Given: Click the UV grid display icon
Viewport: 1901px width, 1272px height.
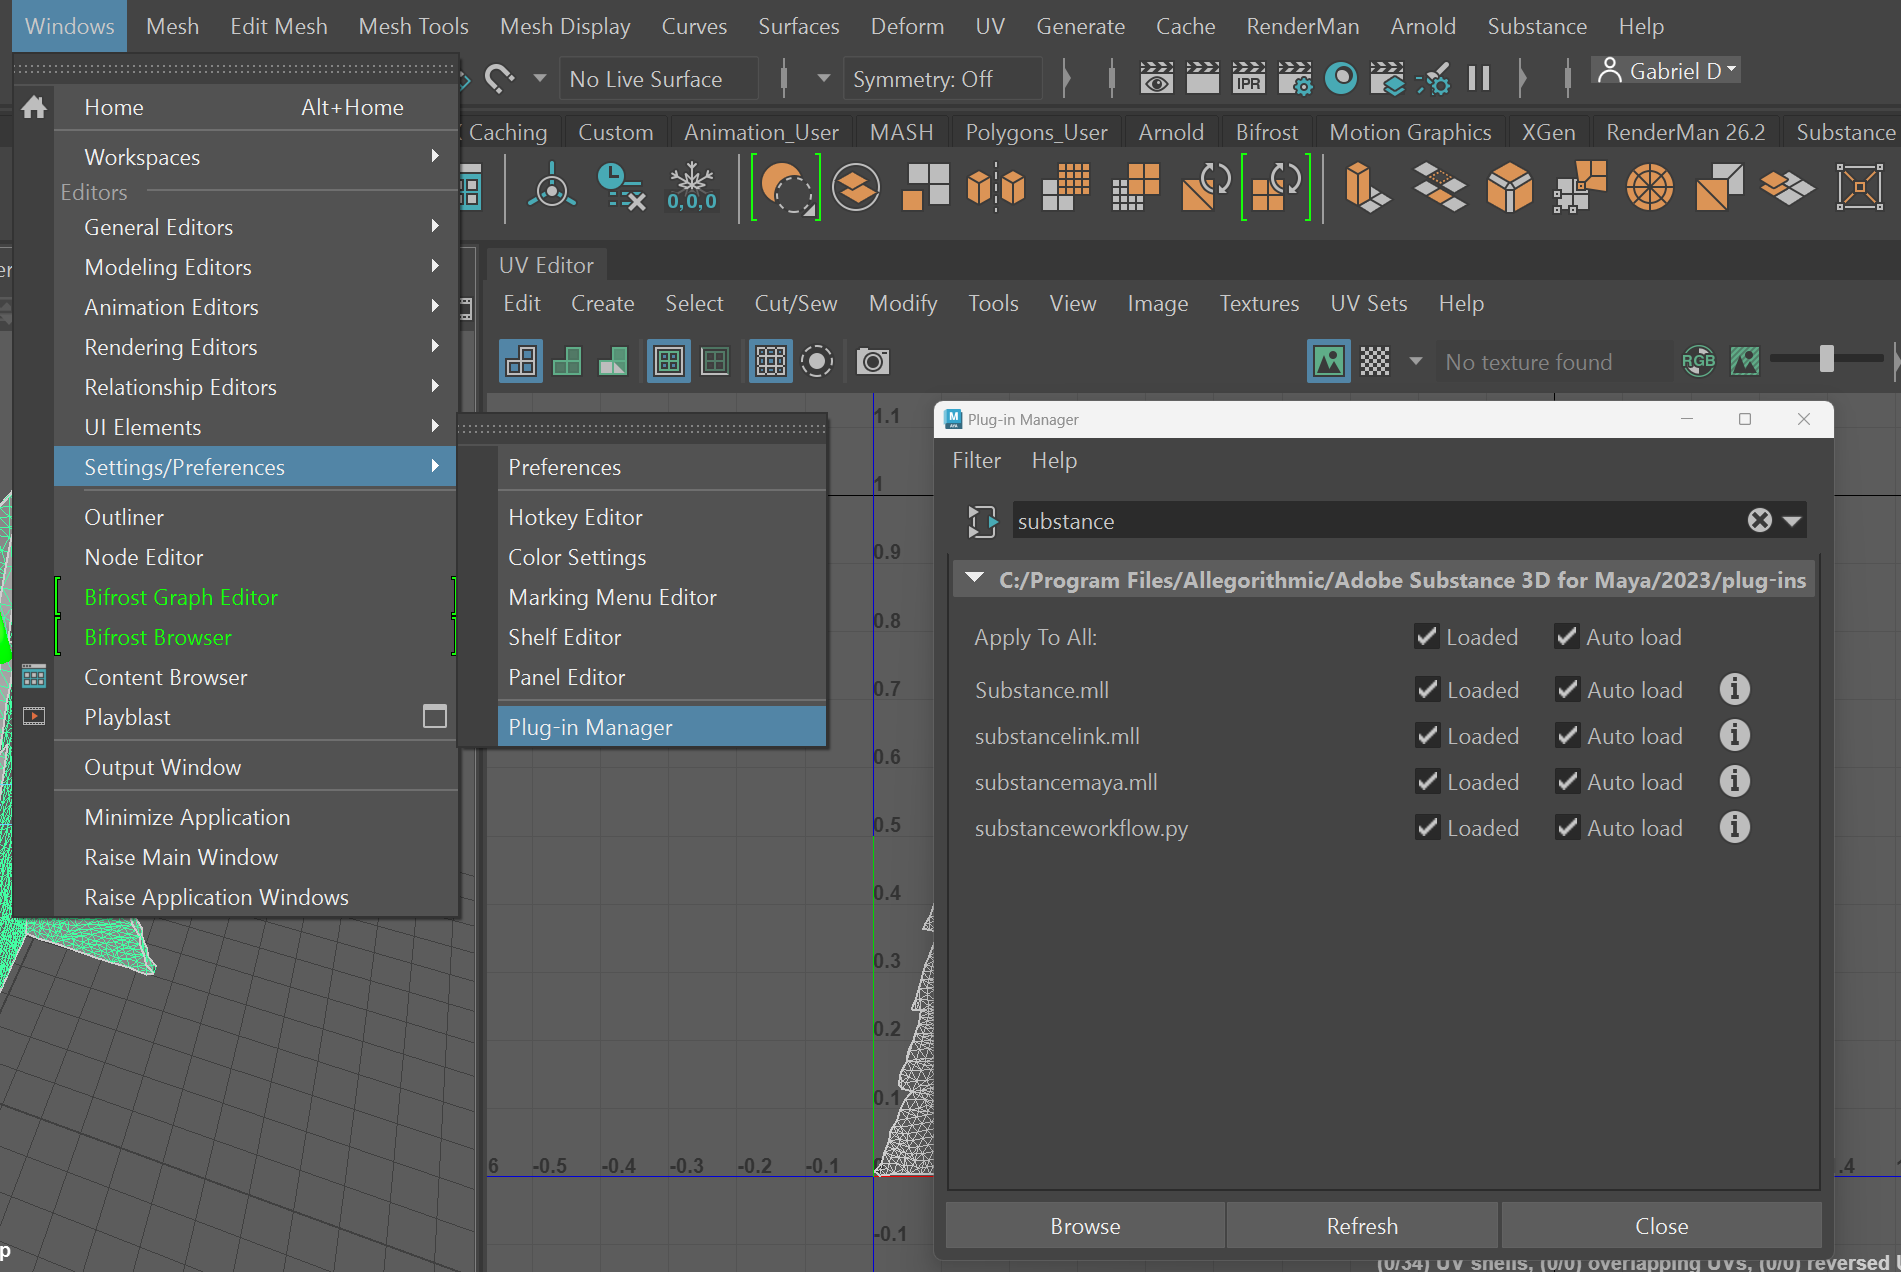Looking at the screenshot, I should coord(770,361).
